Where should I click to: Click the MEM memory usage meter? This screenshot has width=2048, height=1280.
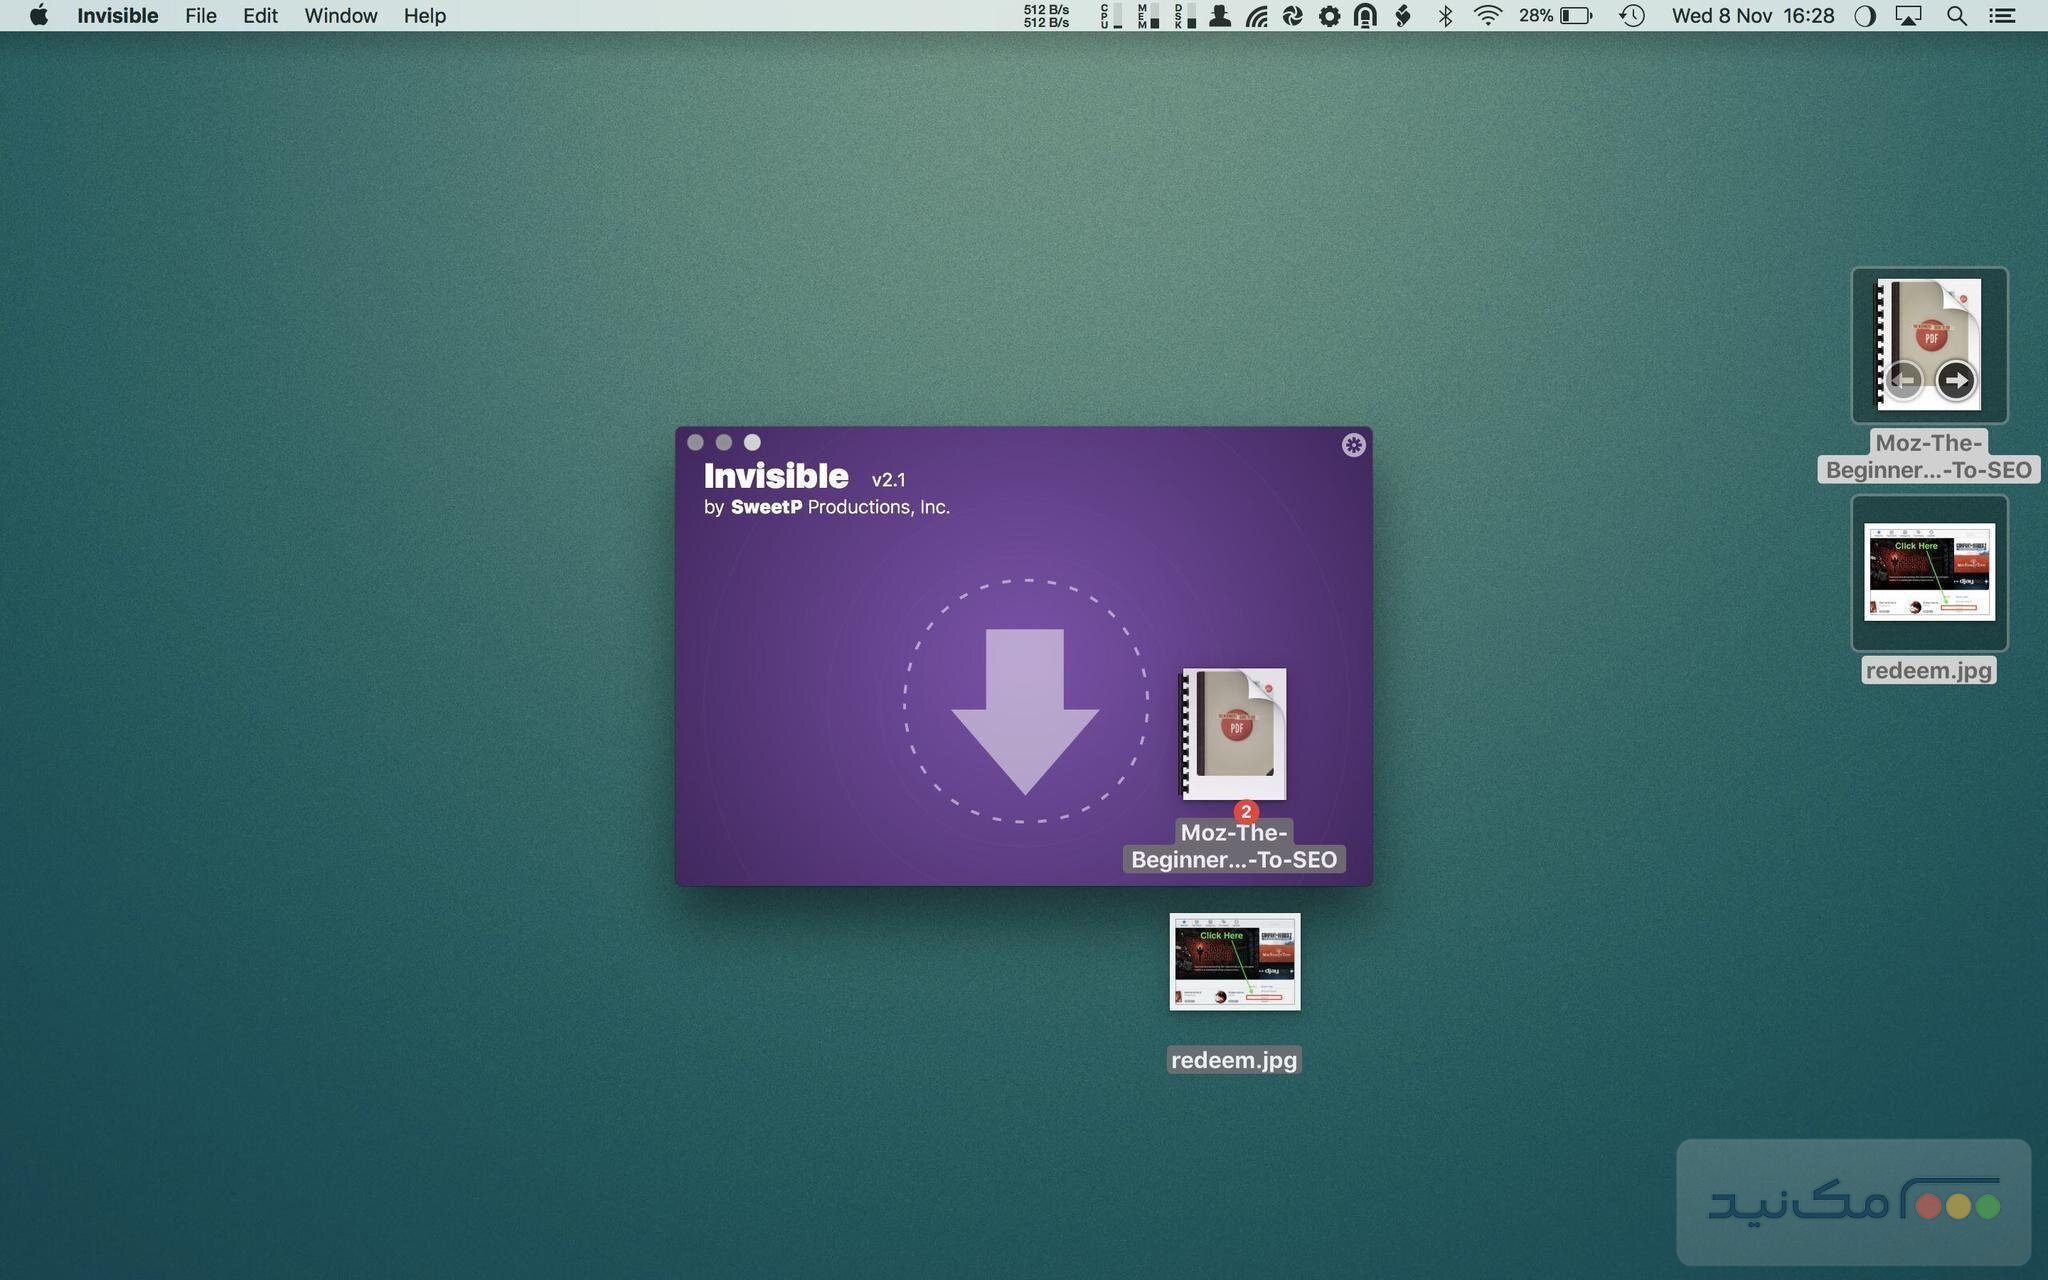coord(1148,16)
